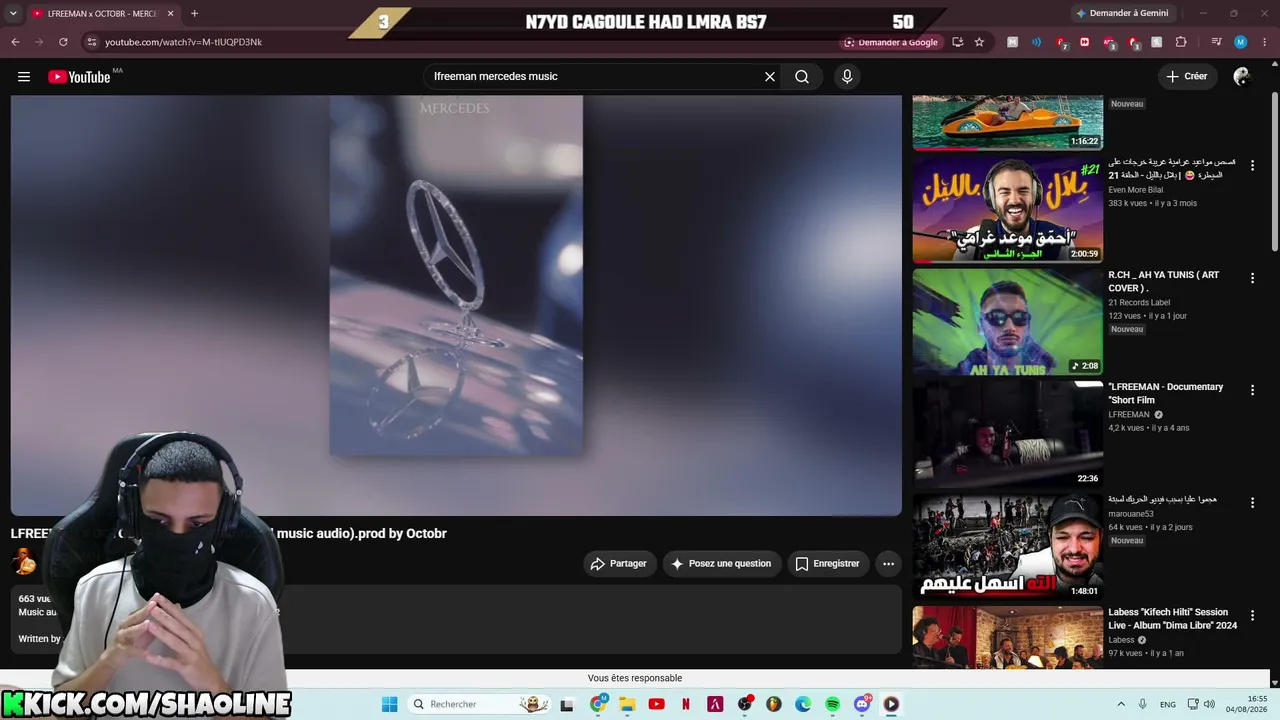Open the "LFREEMAN - Documentary" video title

tap(1166, 393)
